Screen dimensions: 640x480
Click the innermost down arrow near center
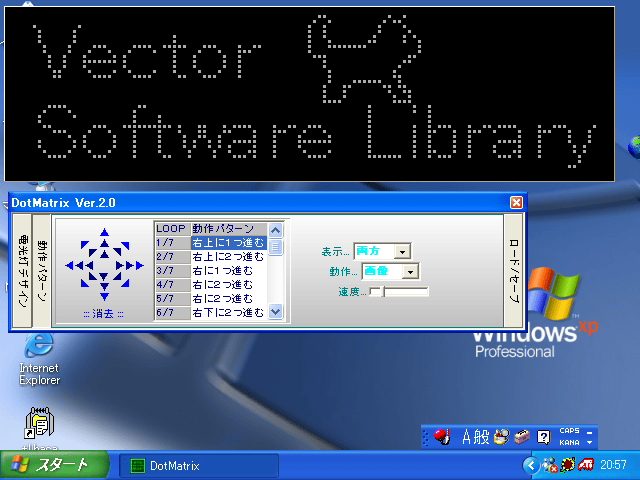pyautogui.click(x=104, y=277)
